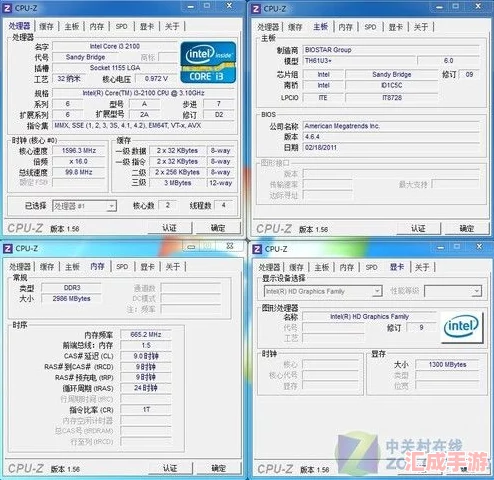The width and height of the screenshot is (494, 480).
Task: Open SPD tab in memory window
Action: pyautogui.click(x=122, y=267)
